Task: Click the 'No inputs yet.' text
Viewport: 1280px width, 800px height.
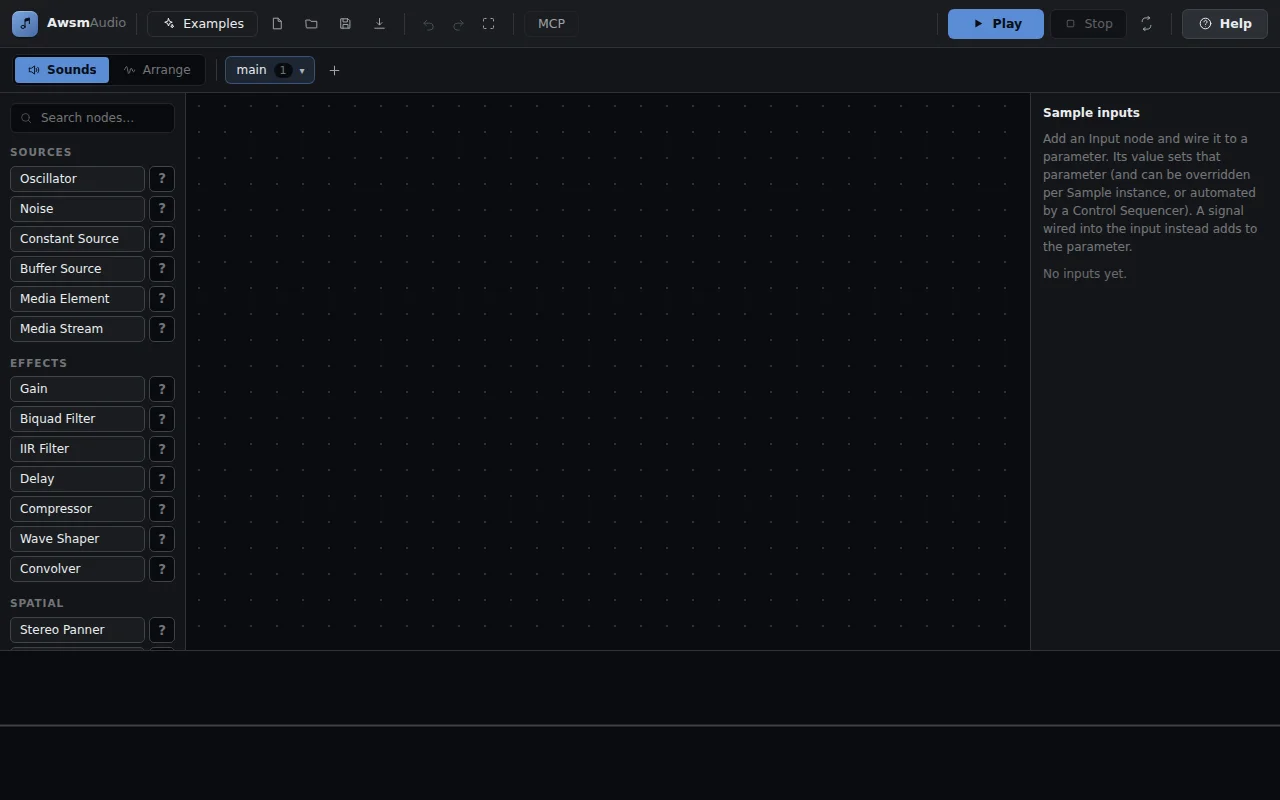Action: (1084, 274)
